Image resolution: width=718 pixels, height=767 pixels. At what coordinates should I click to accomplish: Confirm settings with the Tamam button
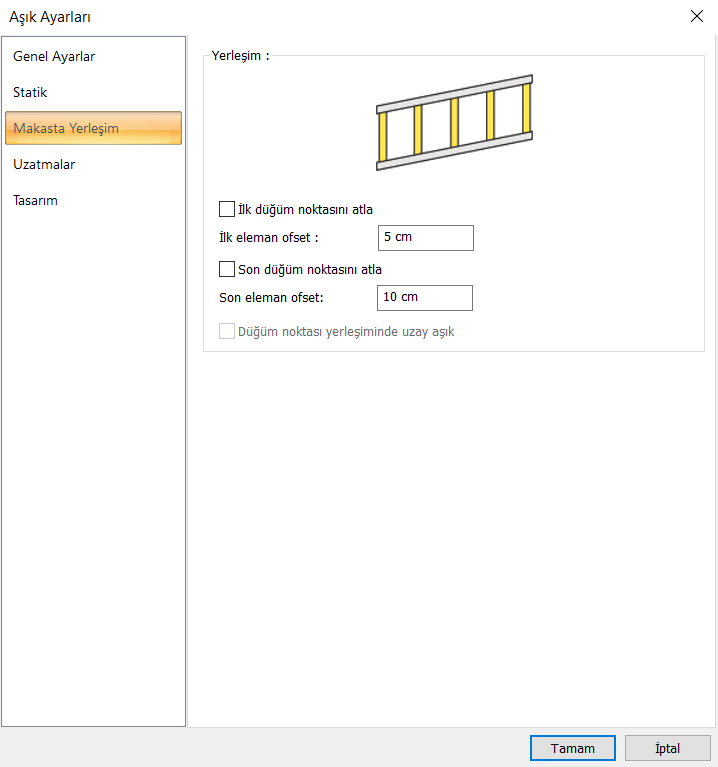click(x=572, y=748)
